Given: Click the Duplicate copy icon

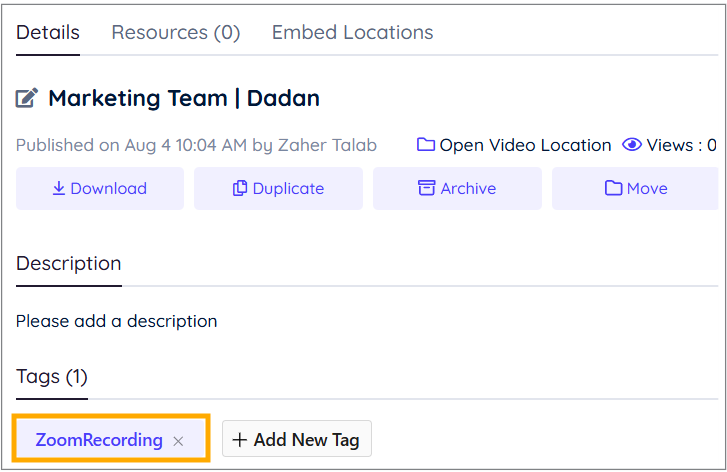Looking at the screenshot, I should tap(240, 188).
